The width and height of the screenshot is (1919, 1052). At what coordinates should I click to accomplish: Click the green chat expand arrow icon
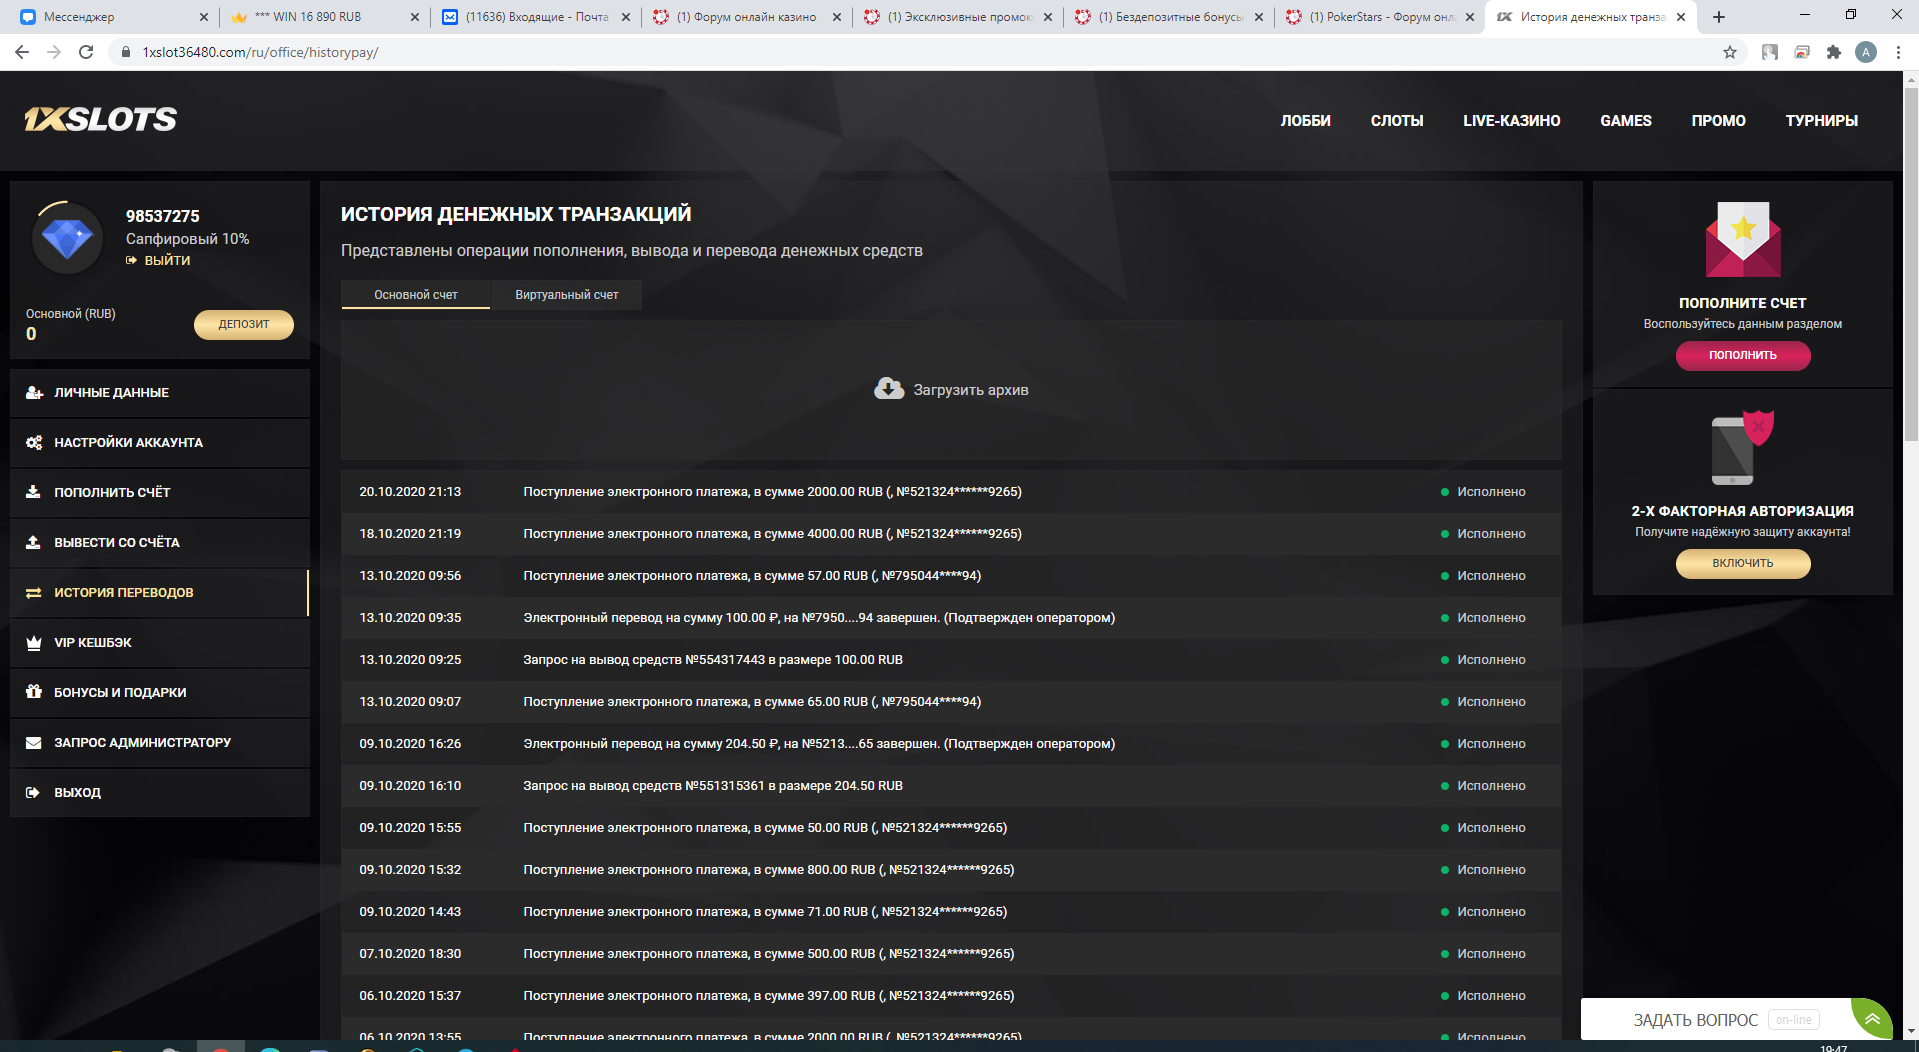(x=1872, y=1019)
